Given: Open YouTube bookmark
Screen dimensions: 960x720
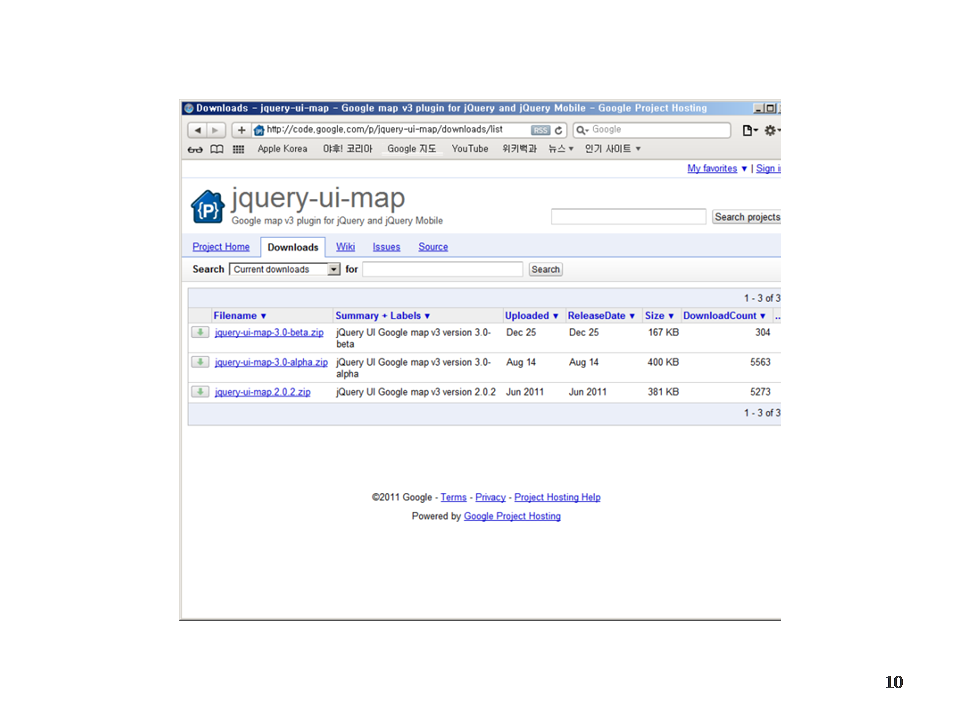Looking at the screenshot, I should pos(470,149).
